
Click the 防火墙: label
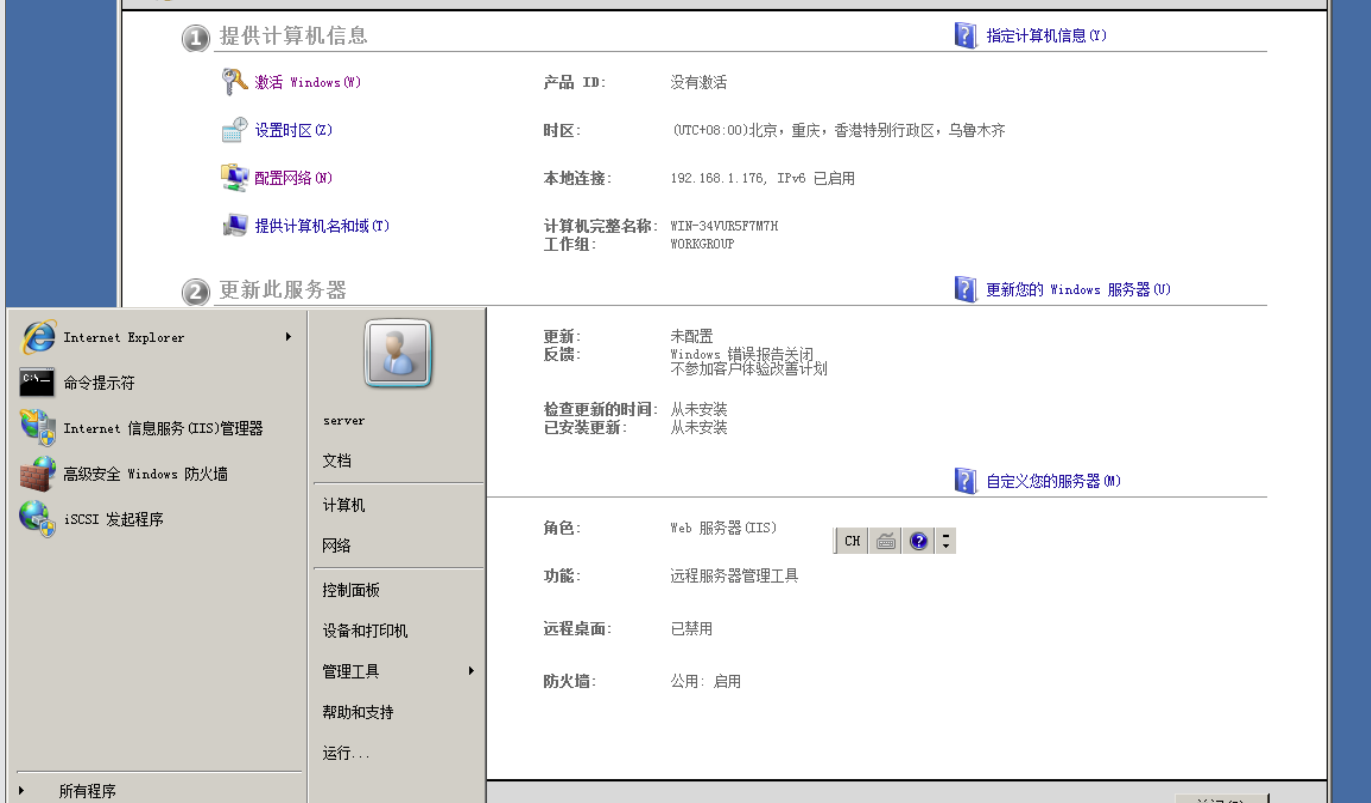(570, 681)
